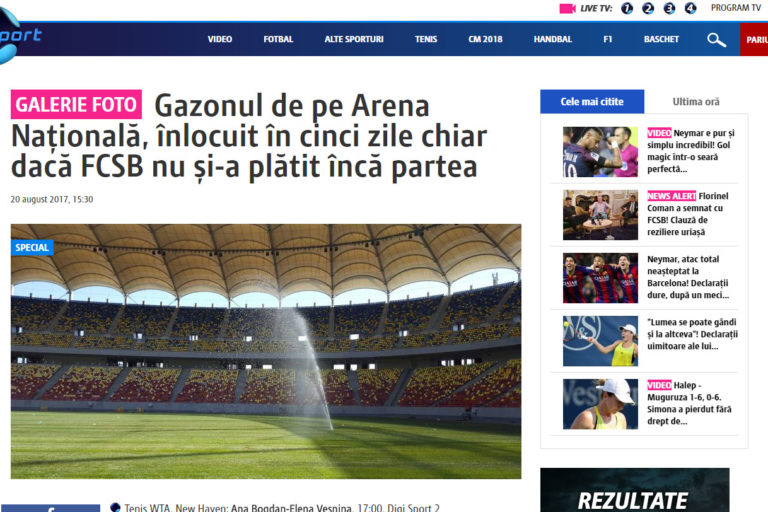The width and height of the screenshot is (768, 512).
Task: Open the PROGRAM TV link
Action: coord(736,8)
